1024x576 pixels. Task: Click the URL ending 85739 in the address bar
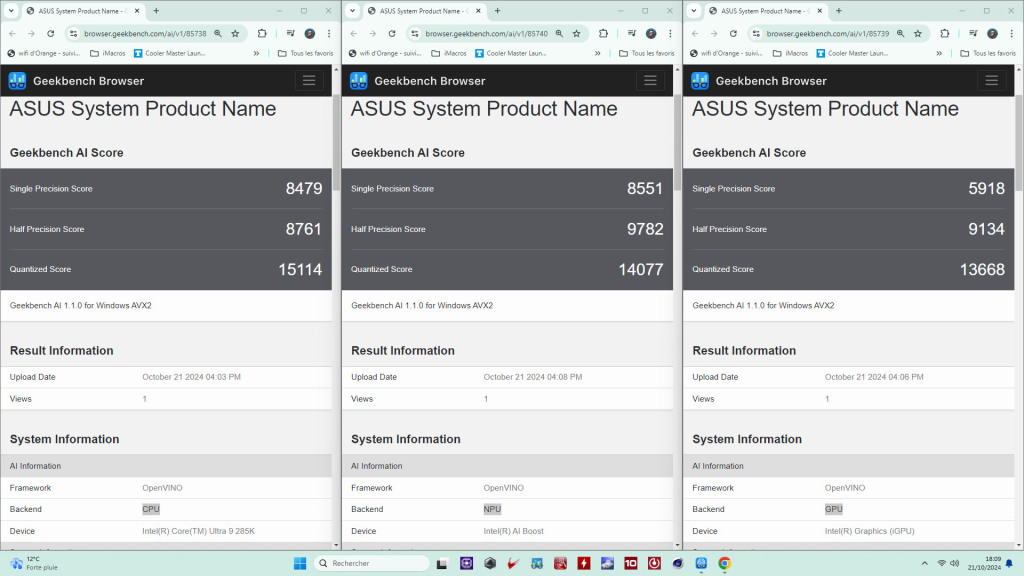click(828, 33)
